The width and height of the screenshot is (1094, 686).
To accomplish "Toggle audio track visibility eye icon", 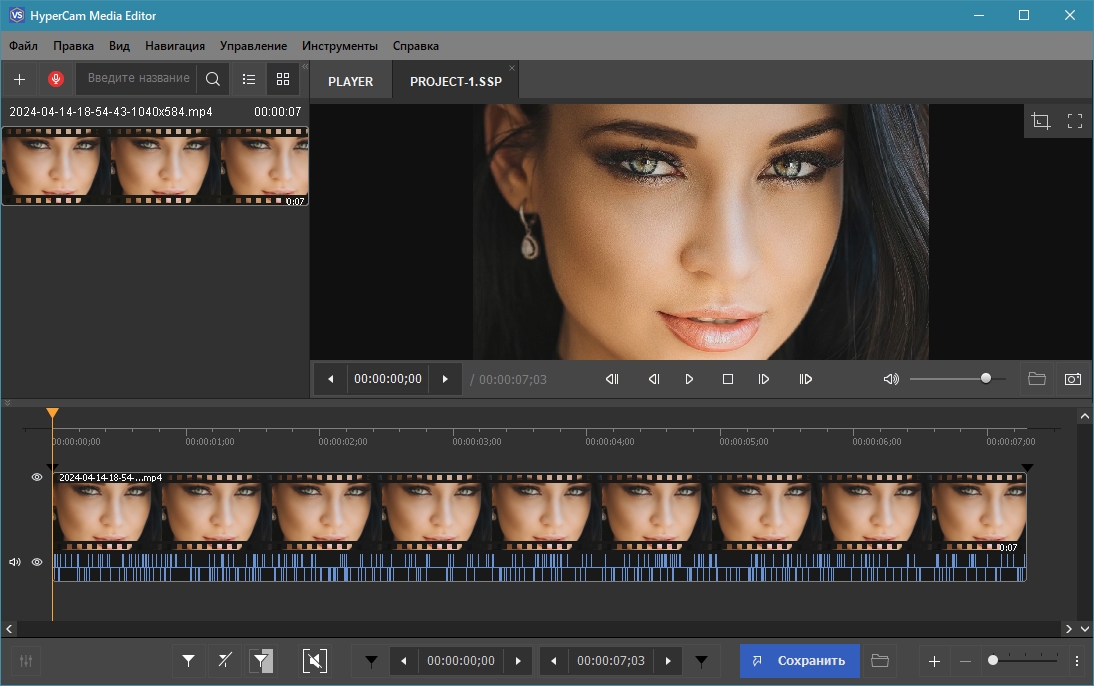I will pyautogui.click(x=37, y=562).
